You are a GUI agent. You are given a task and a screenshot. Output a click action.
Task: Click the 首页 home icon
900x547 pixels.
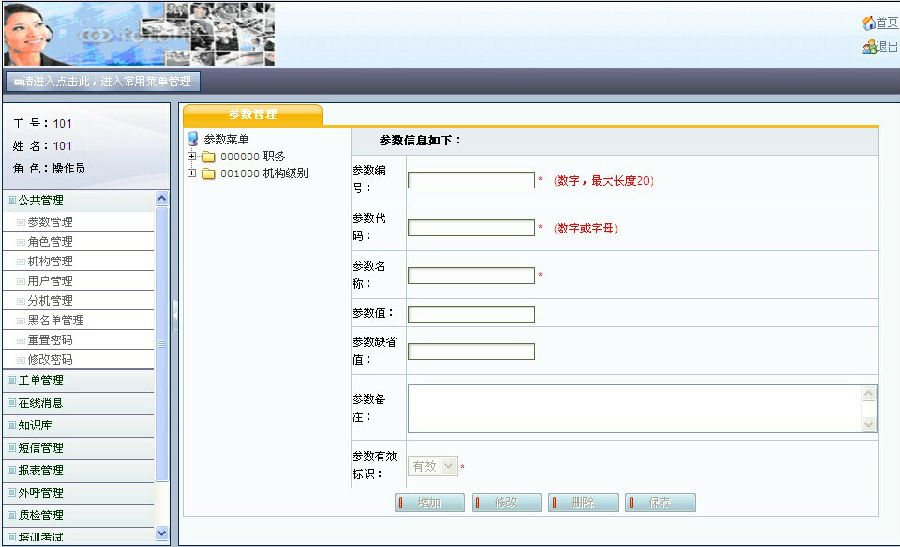coord(868,23)
